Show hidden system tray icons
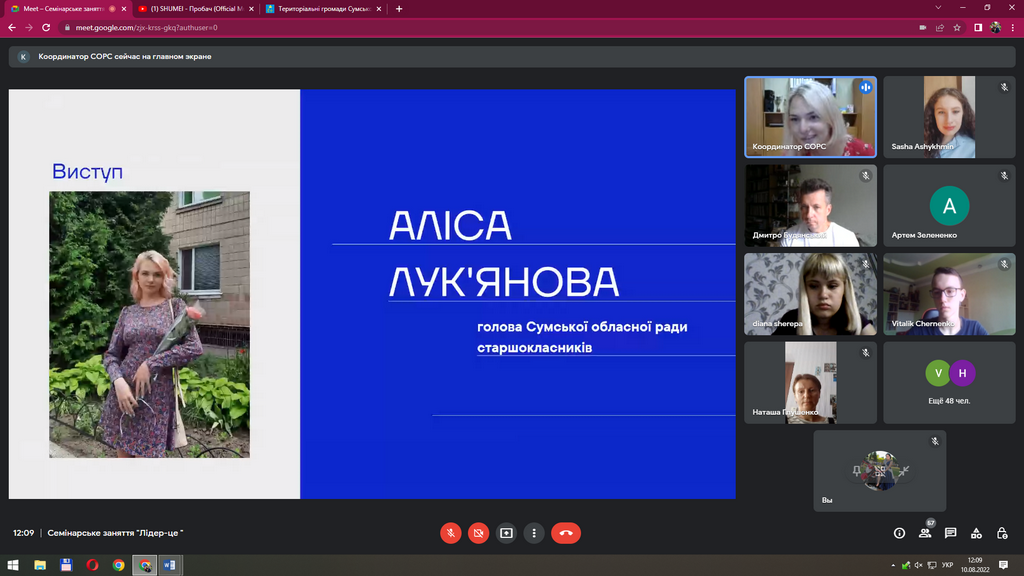Viewport: 1024px width, 576px height. pyautogui.click(x=893, y=565)
